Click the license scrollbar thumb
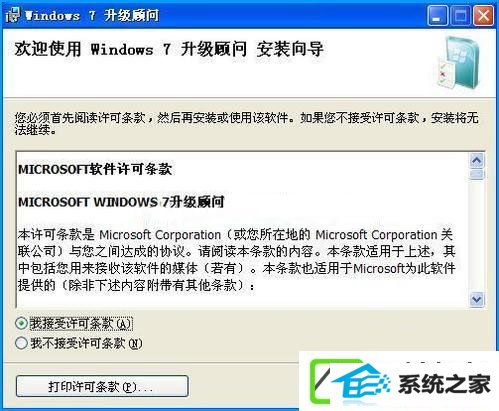Image resolution: width=499 pixels, height=411 pixels. [477, 174]
